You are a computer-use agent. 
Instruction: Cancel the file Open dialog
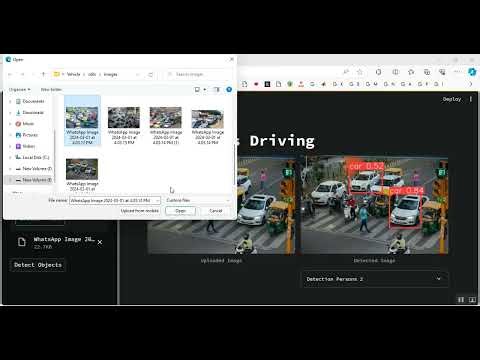click(x=216, y=211)
